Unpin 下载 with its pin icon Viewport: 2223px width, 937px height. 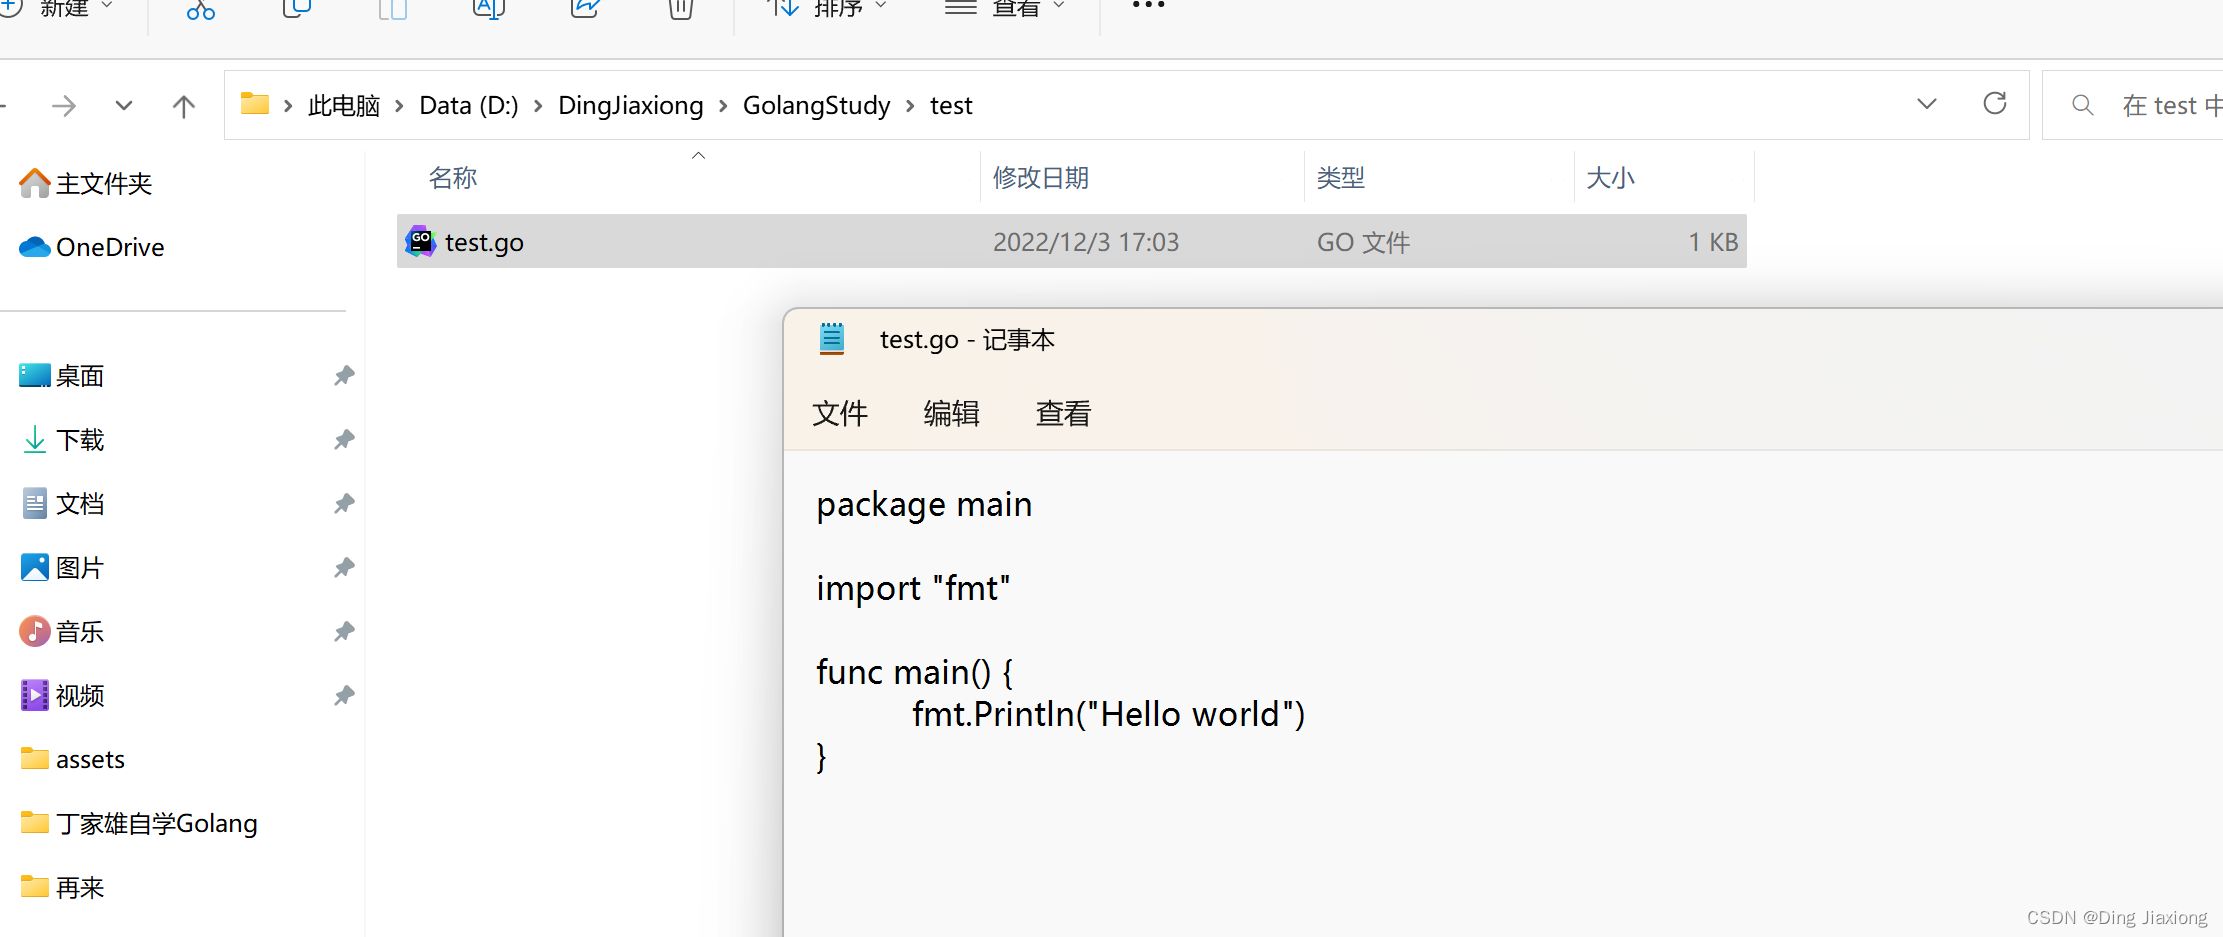[344, 440]
